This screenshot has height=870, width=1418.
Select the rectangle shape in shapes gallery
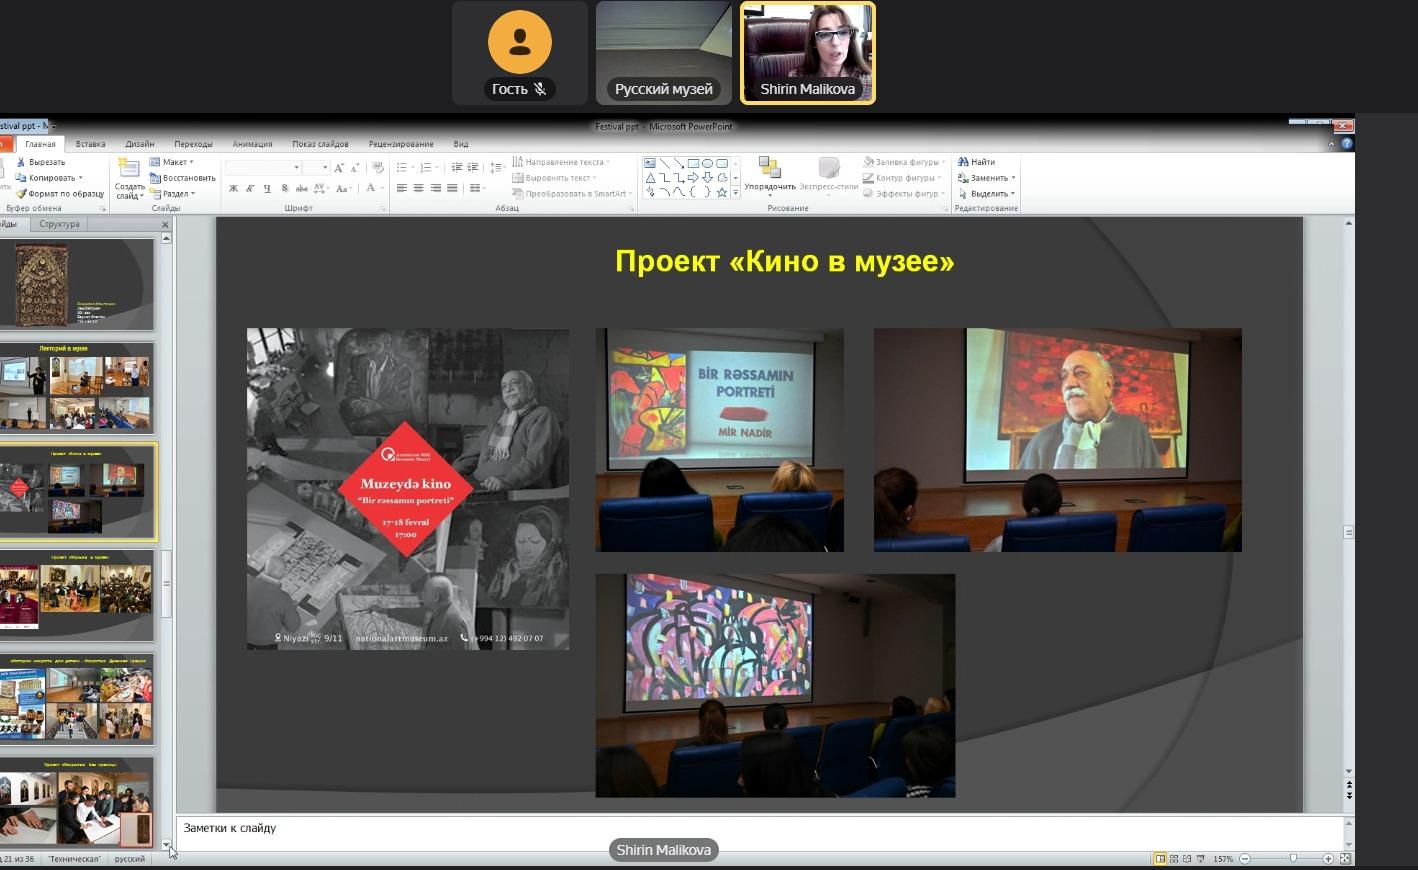tap(693, 163)
